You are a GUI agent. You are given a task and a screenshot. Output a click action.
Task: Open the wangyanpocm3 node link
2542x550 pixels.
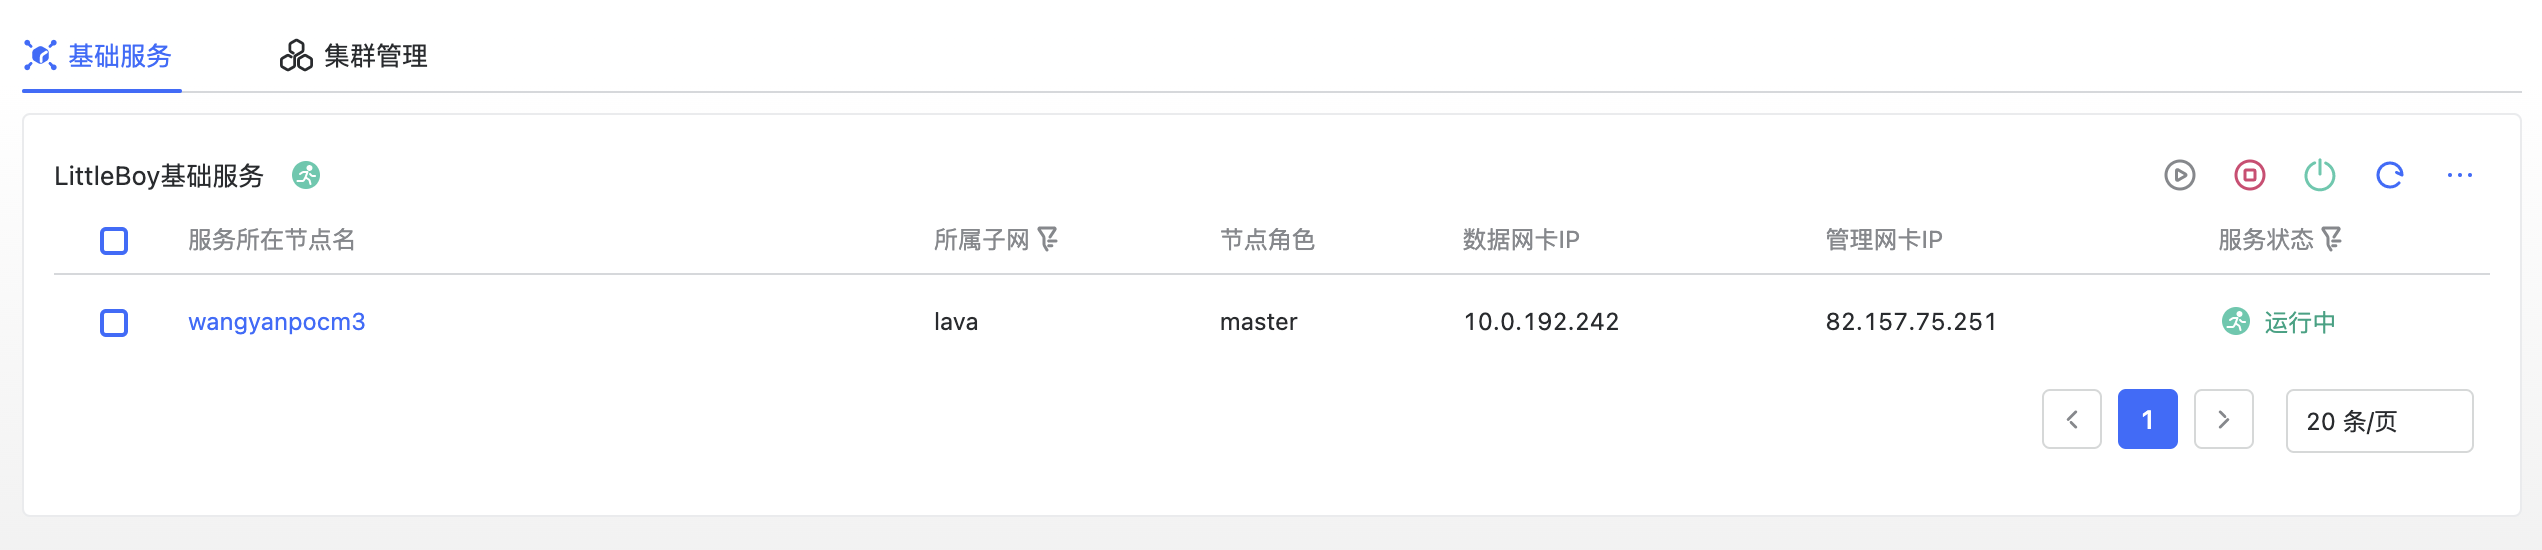[277, 322]
